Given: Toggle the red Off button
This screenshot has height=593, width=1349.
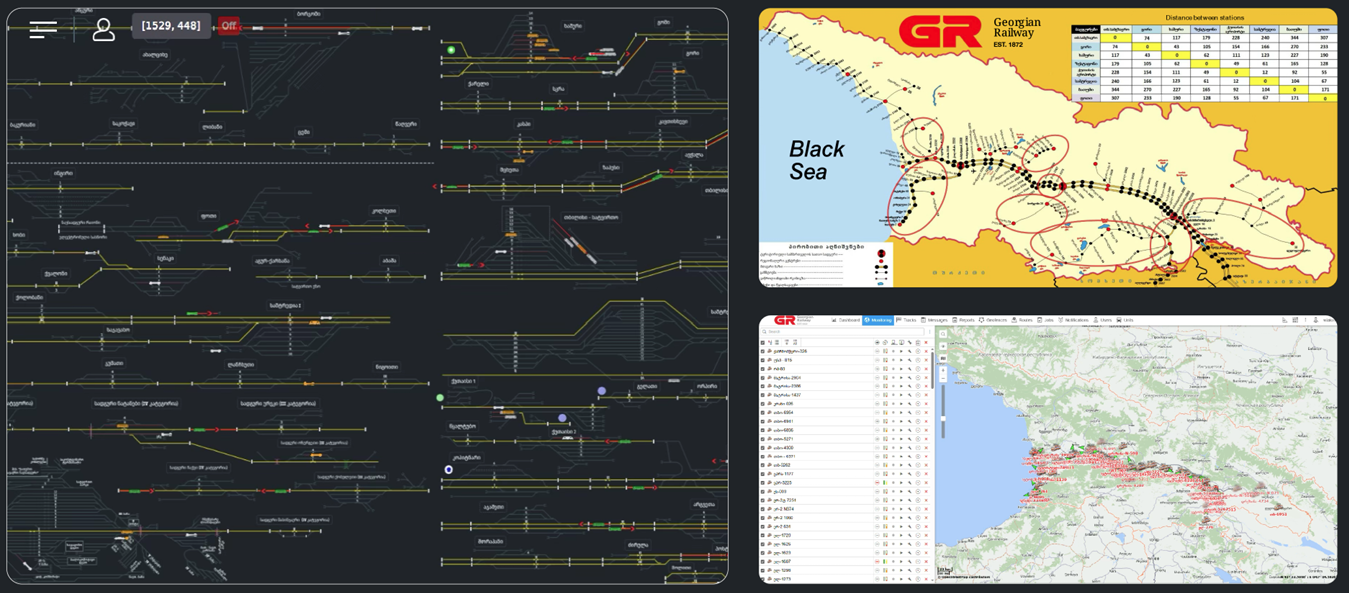Looking at the screenshot, I should pos(229,26).
